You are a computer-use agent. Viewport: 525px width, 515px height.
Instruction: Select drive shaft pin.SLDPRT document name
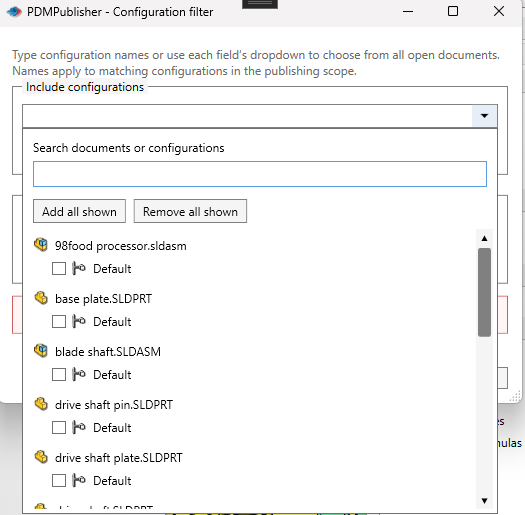[114, 404]
